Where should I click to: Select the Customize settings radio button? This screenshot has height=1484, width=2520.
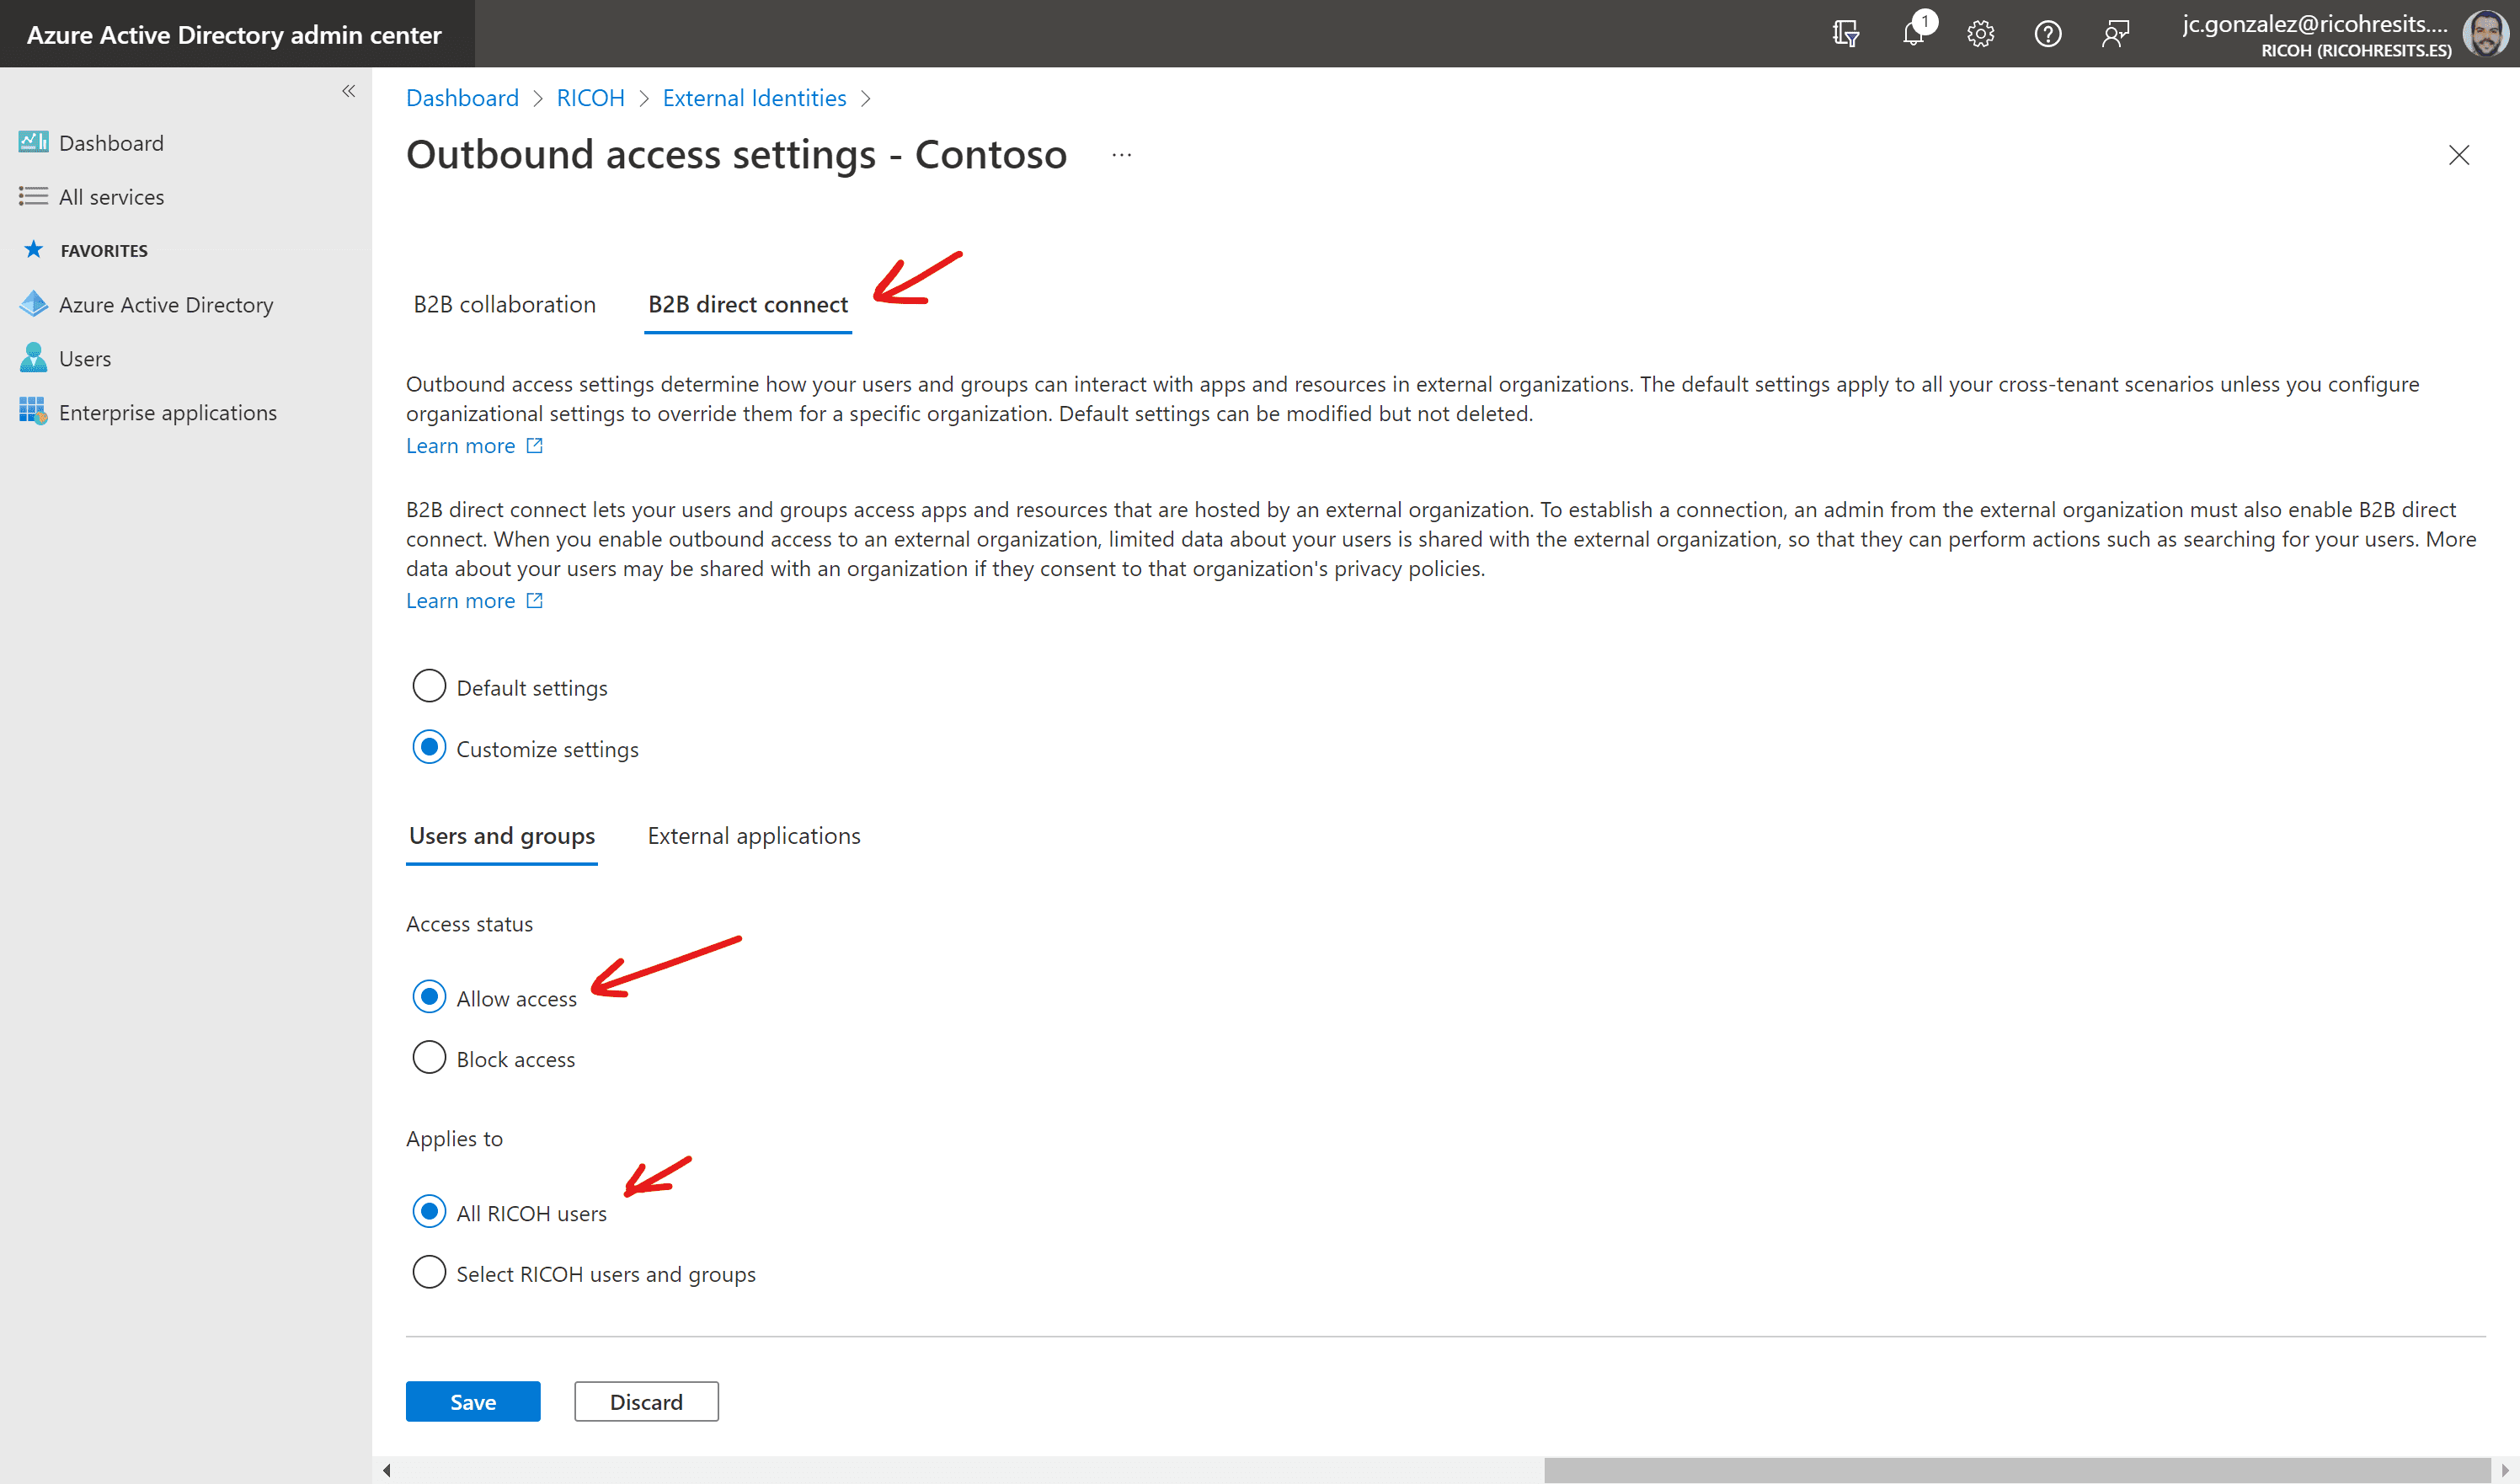point(429,747)
